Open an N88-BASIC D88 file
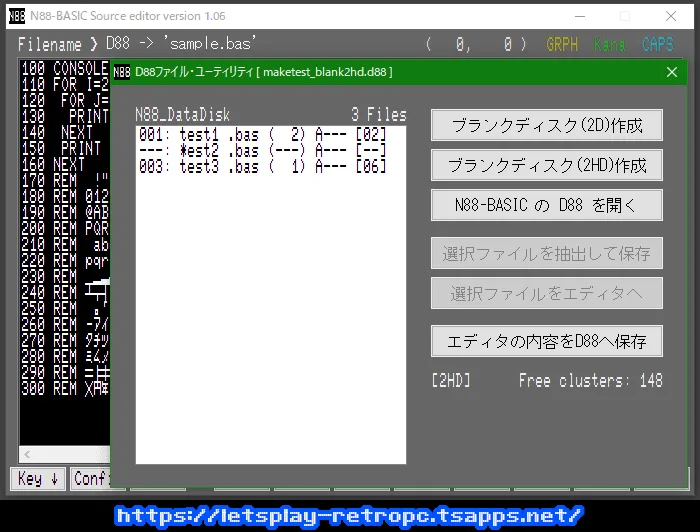The width and height of the screenshot is (700, 532). pos(546,204)
